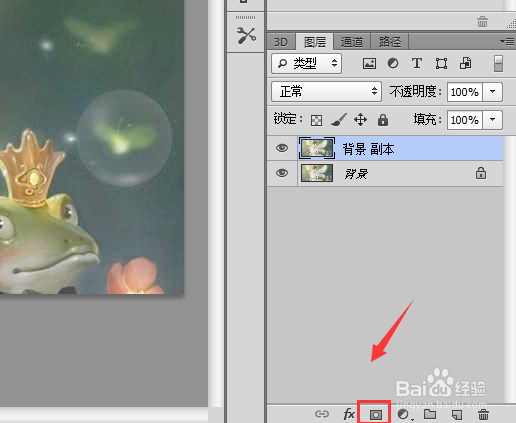Select the 背景 layer name
516x423 pixels.
point(356,174)
